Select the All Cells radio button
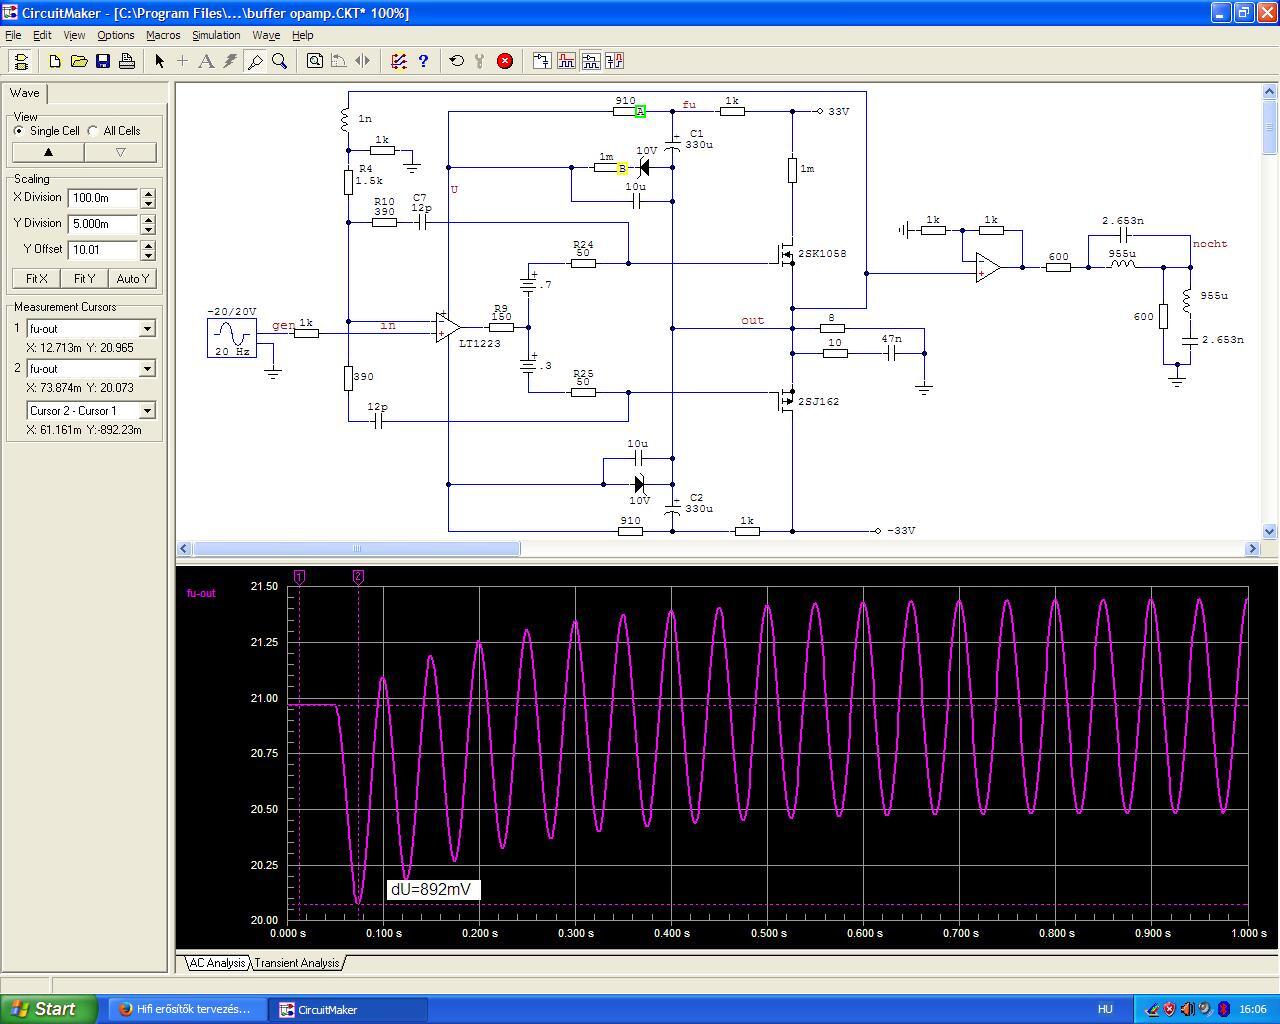This screenshot has width=1280, height=1024. [93, 131]
